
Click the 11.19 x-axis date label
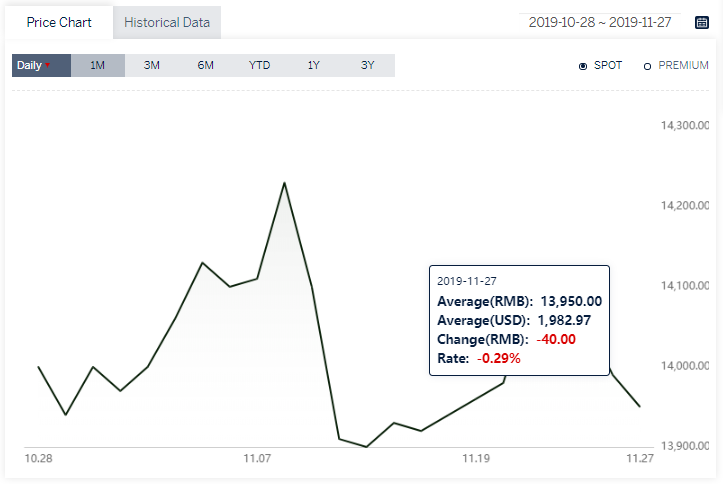click(476, 459)
